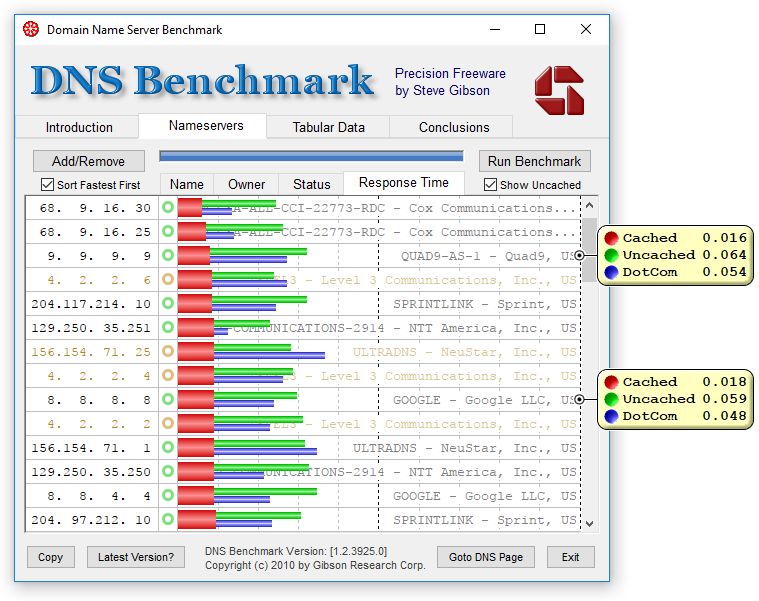Viewport: 759px width, 601px height.
Task: Select IP address 156.154.71.1
Action: 91,448
